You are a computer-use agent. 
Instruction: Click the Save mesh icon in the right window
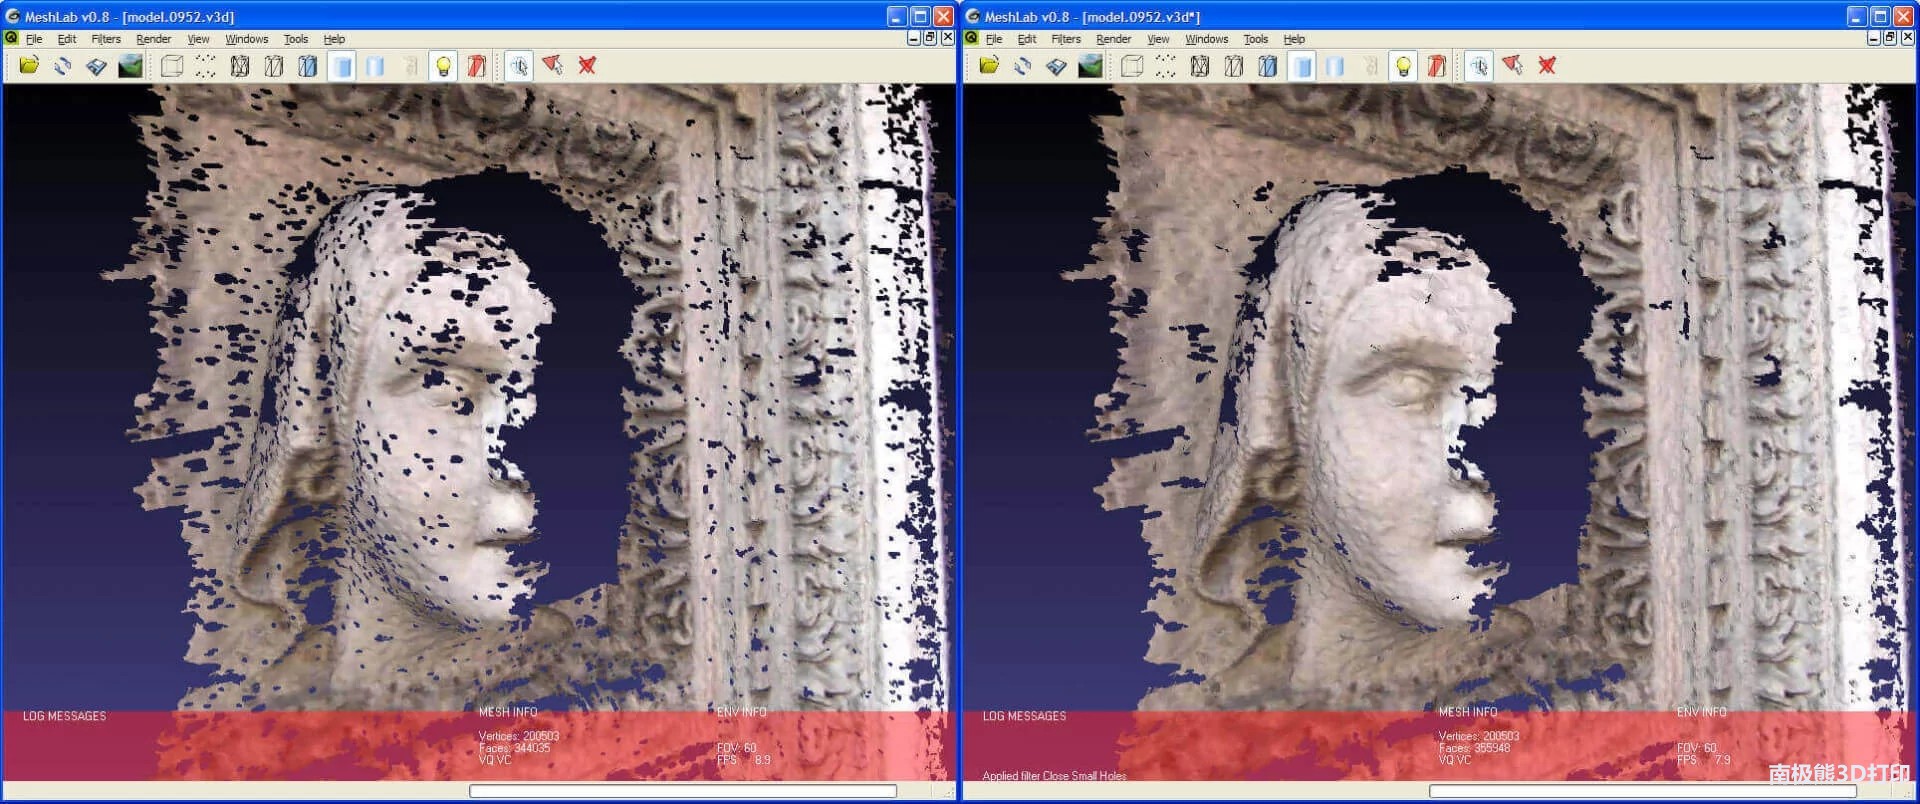(1056, 66)
